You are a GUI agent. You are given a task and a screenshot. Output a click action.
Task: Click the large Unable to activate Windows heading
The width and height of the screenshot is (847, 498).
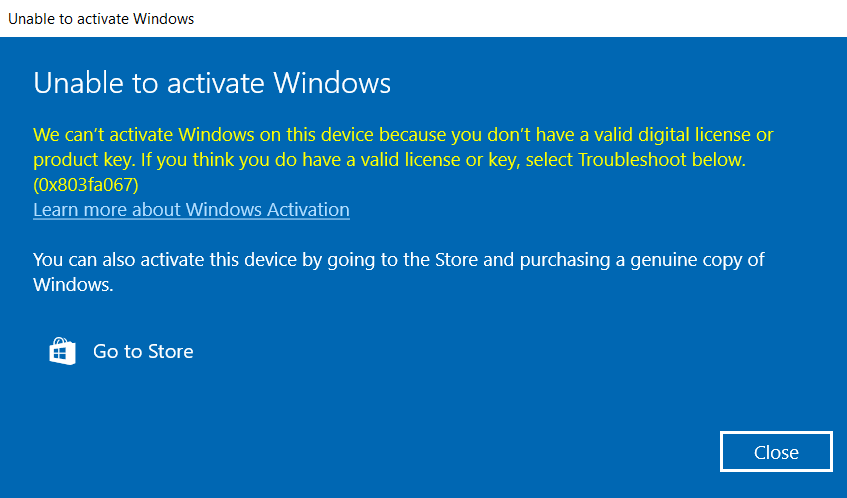click(x=212, y=83)
